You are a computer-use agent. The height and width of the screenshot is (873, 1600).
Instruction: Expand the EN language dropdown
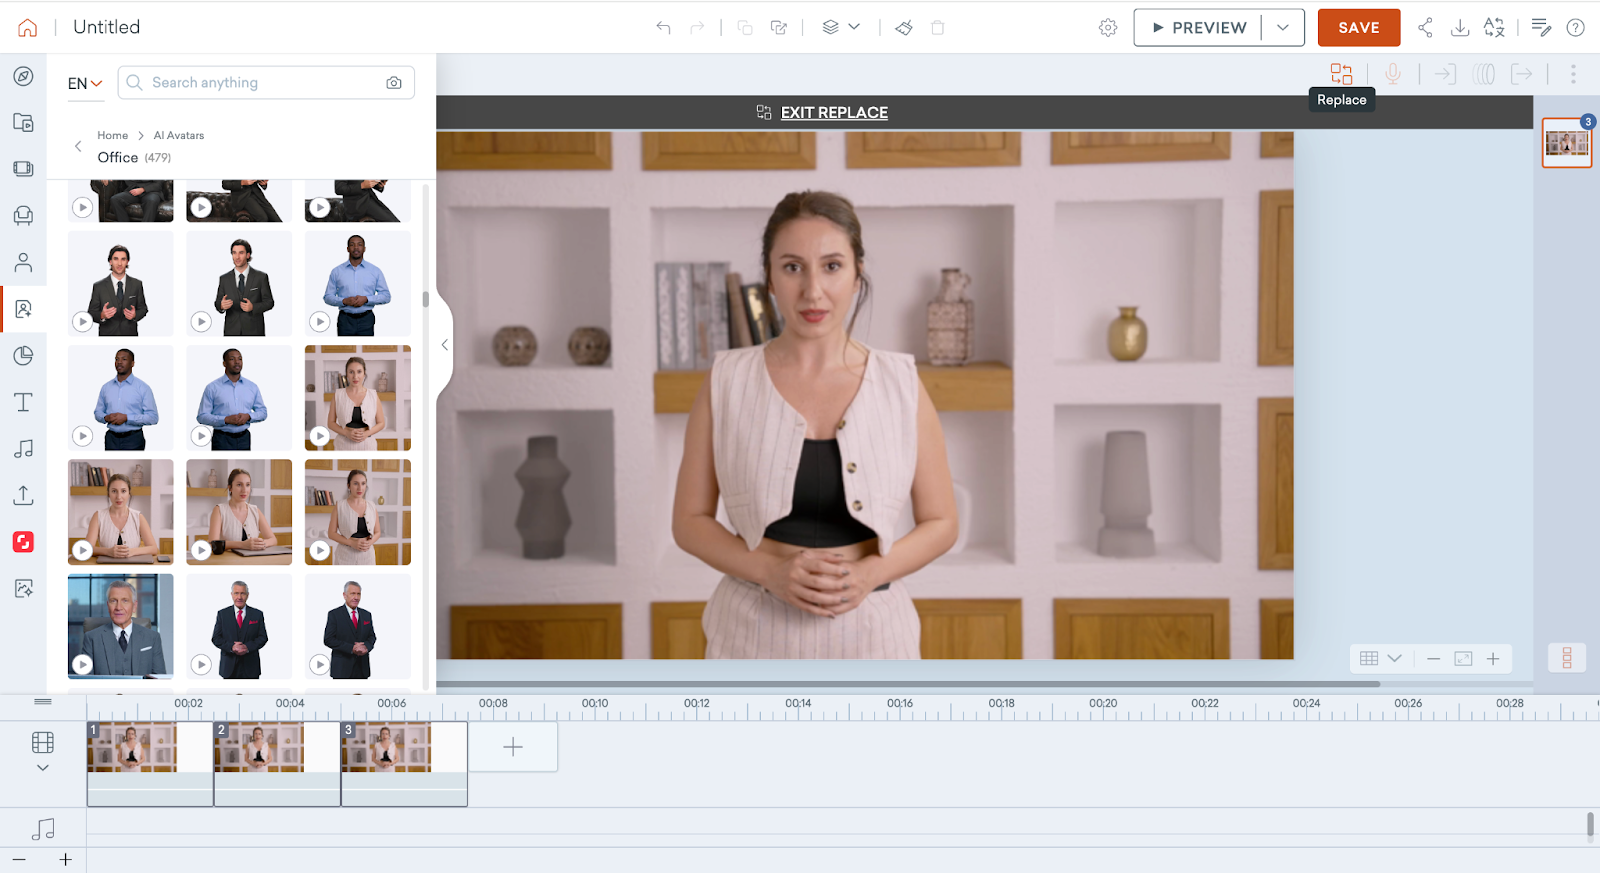coord(85,84)
